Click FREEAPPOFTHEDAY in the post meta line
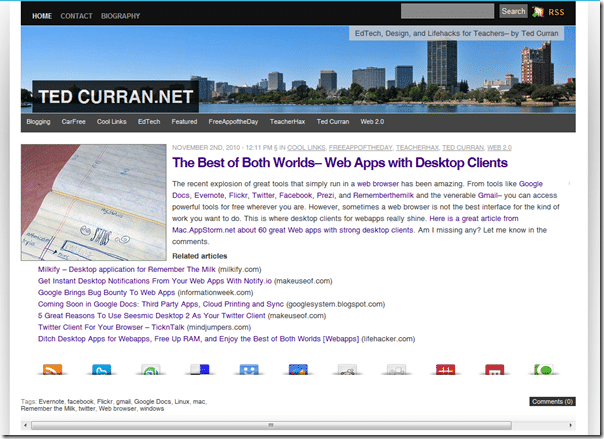The image size is (604, 439). point(361,147)
